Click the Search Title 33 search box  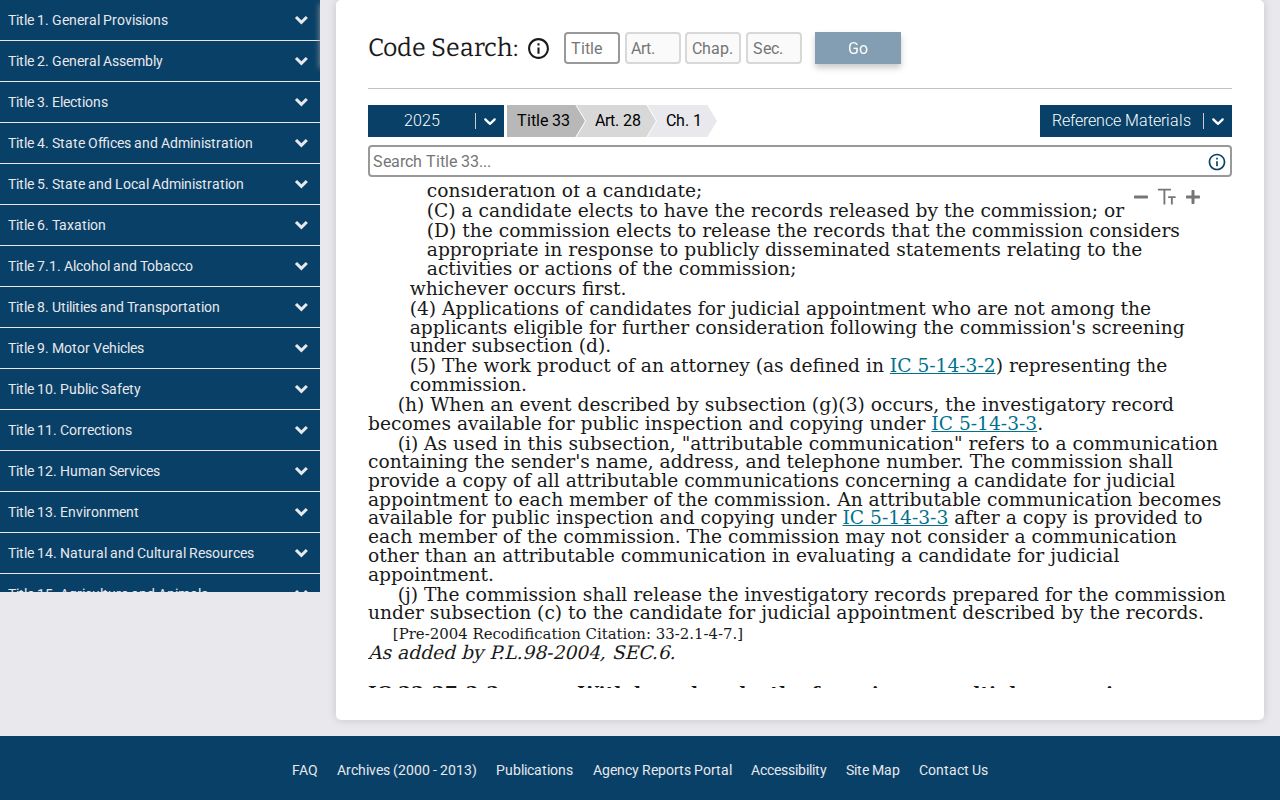click(800, 162)
